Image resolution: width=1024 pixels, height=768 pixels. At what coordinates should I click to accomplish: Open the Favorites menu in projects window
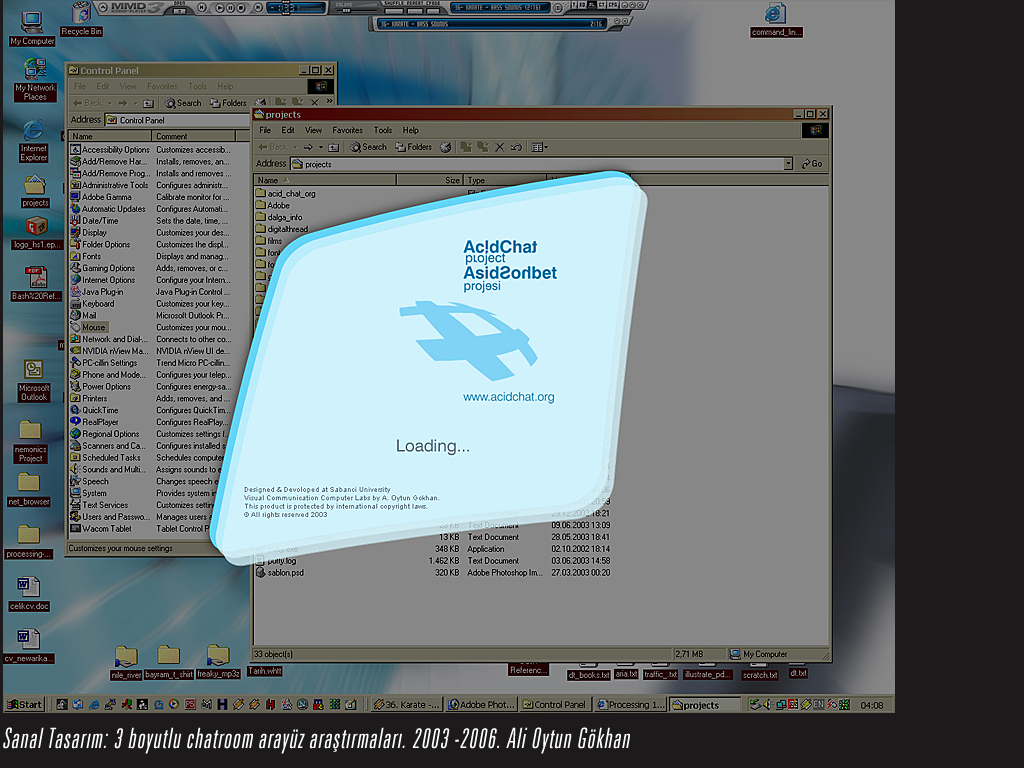click(x=347, y=130)
